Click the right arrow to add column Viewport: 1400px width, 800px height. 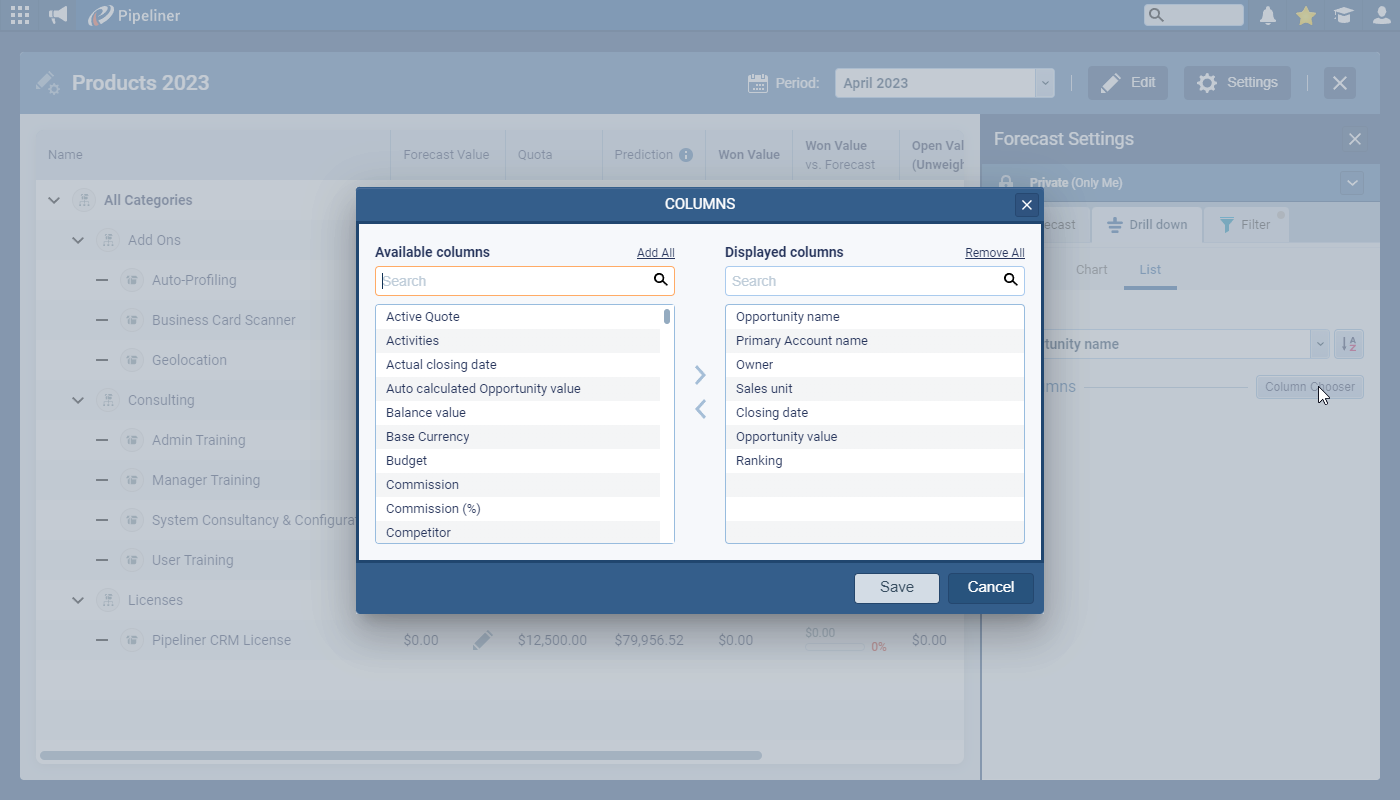coord(700,375)
